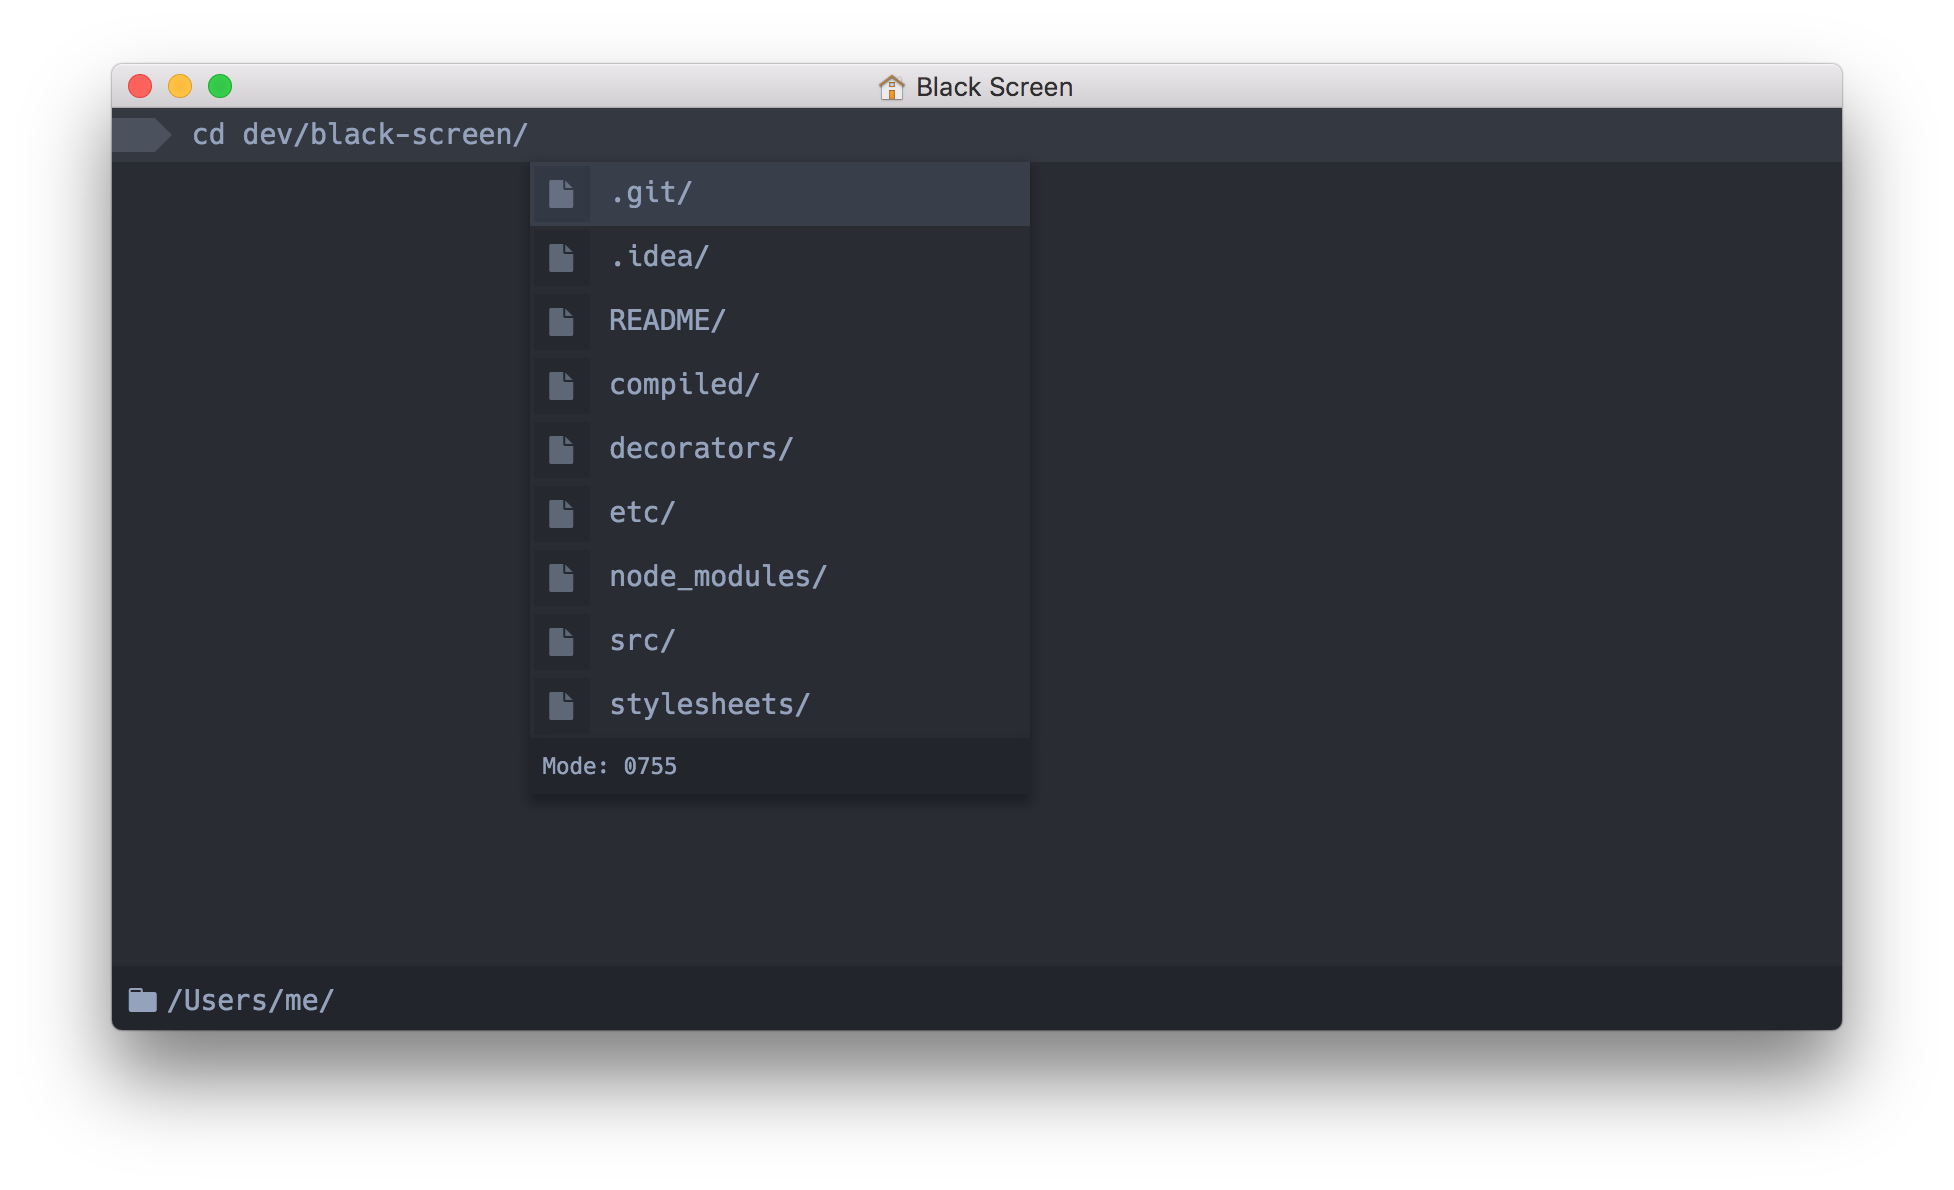Click the Mode: 0755 description footer
The height and width of the screenshot is (1190, 1954).
pos(609,767)
